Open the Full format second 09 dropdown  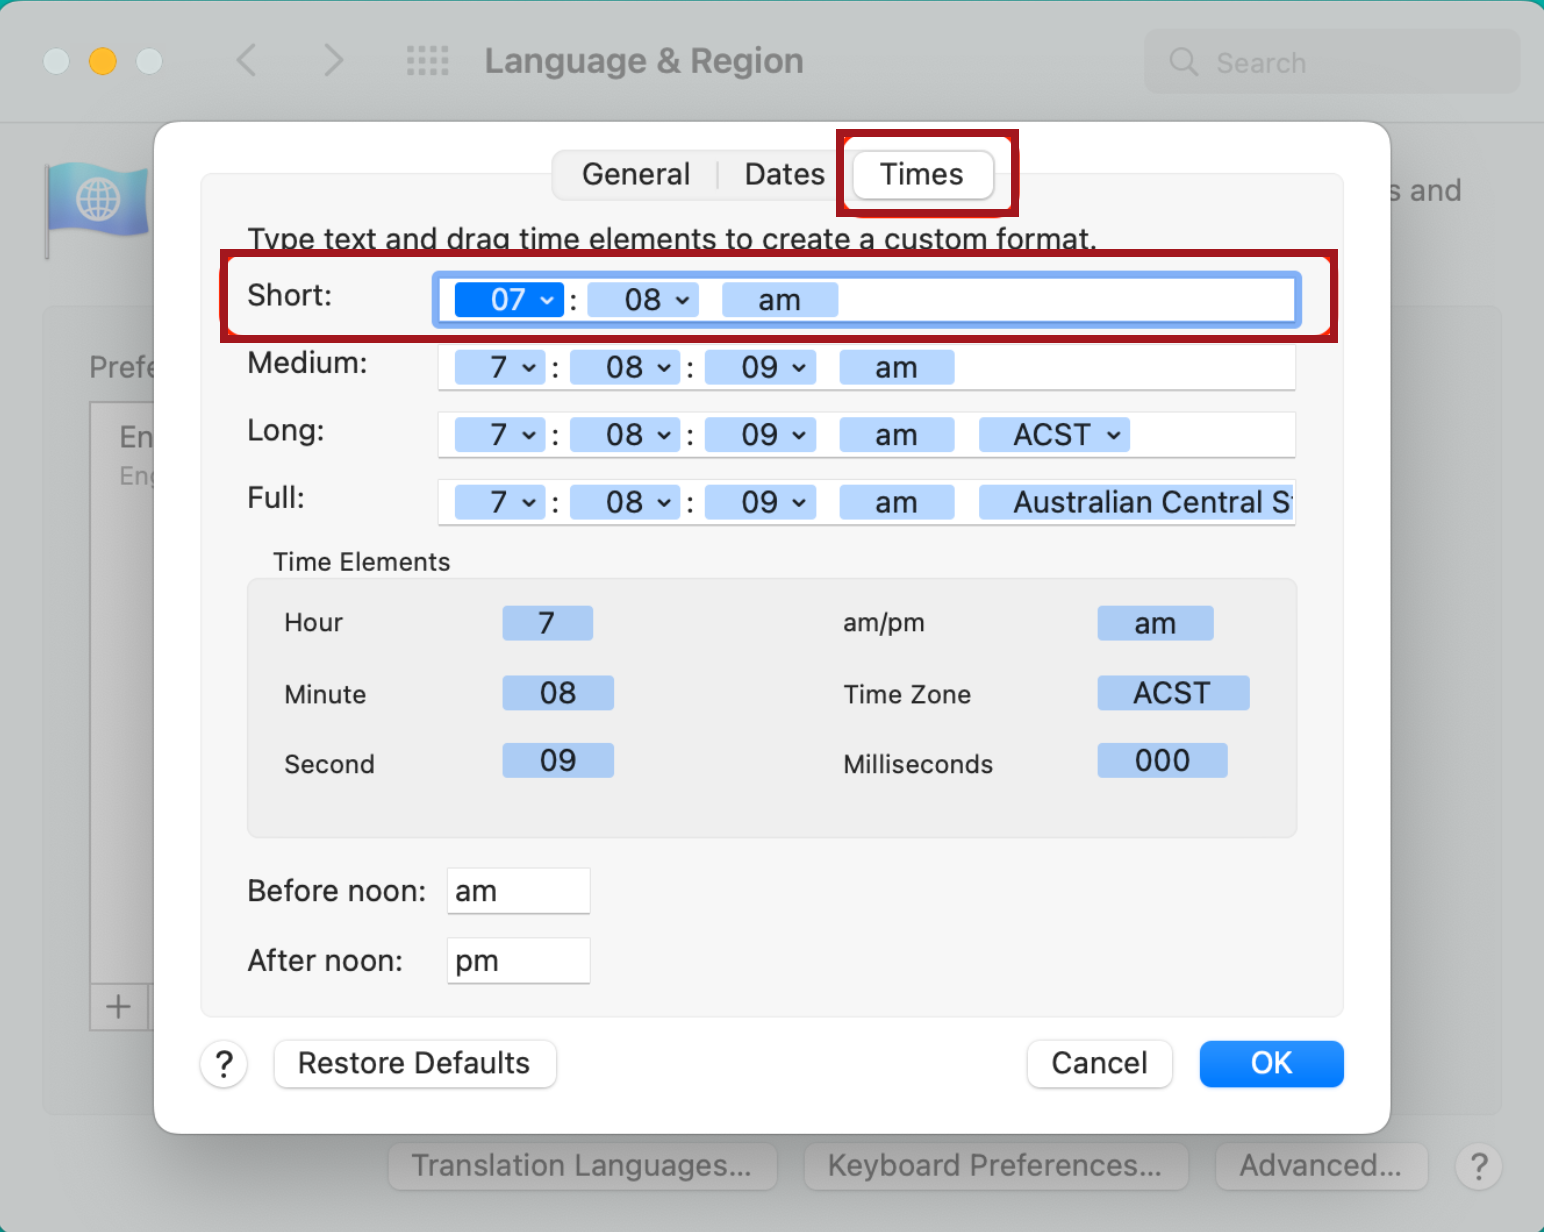click(x=760, y=502)
